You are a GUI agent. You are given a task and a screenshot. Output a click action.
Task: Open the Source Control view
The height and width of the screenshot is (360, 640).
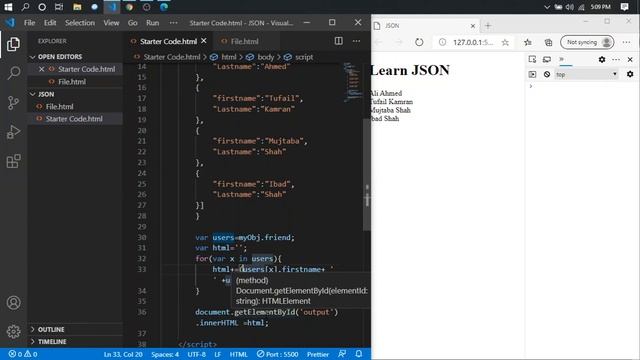click(13, 102)
